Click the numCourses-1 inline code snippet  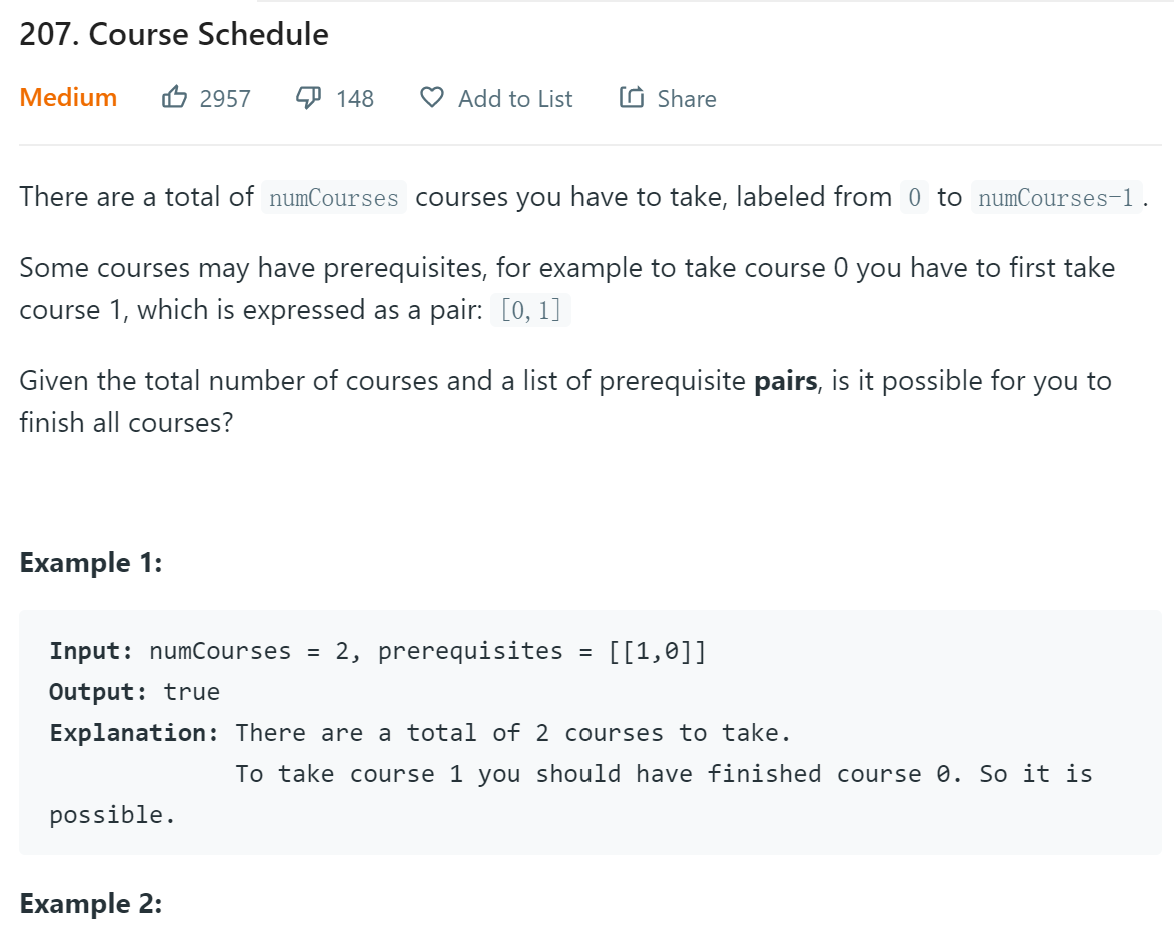(x=1056, y=198)
